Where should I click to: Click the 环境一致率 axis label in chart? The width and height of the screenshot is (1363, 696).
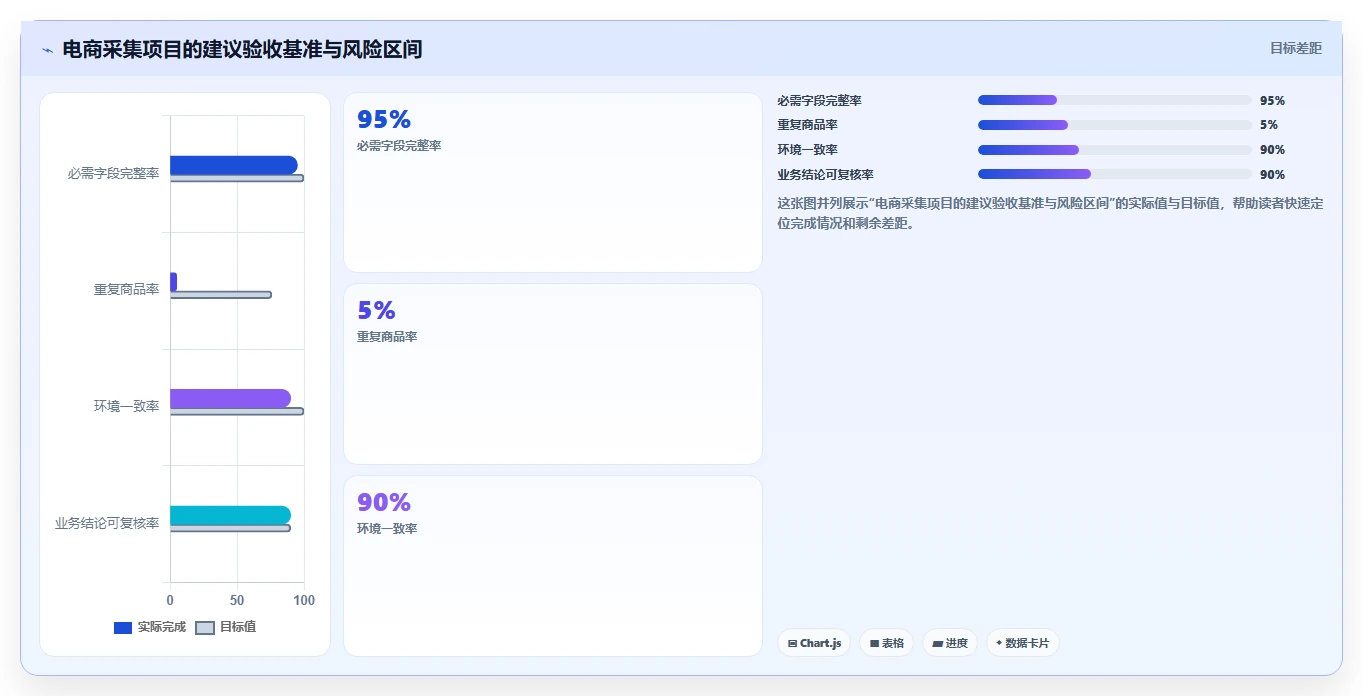(127, 406)
